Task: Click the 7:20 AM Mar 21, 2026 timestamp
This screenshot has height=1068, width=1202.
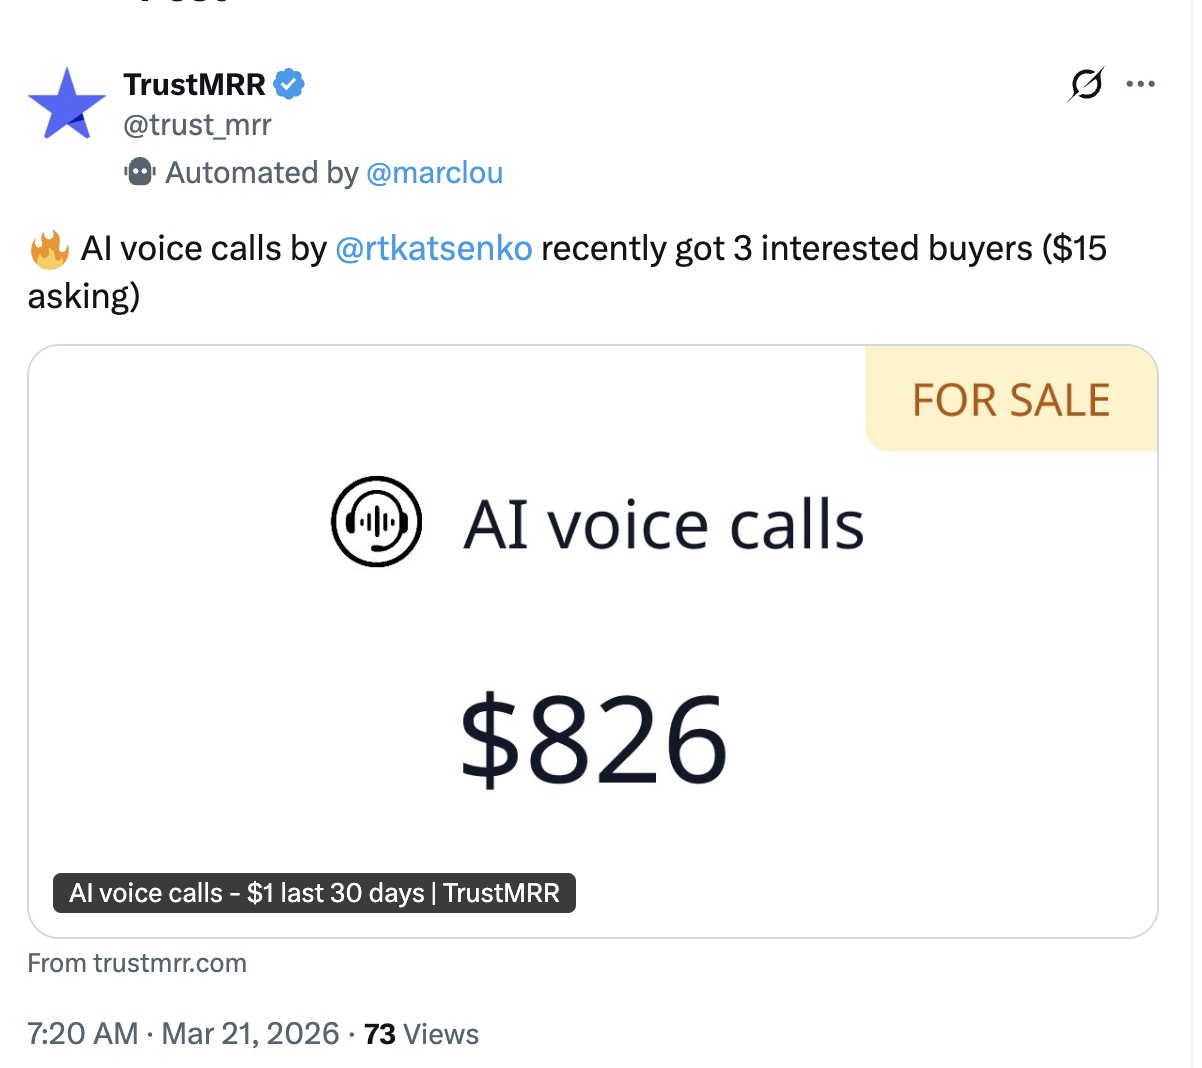Action: pos(183,1033)
